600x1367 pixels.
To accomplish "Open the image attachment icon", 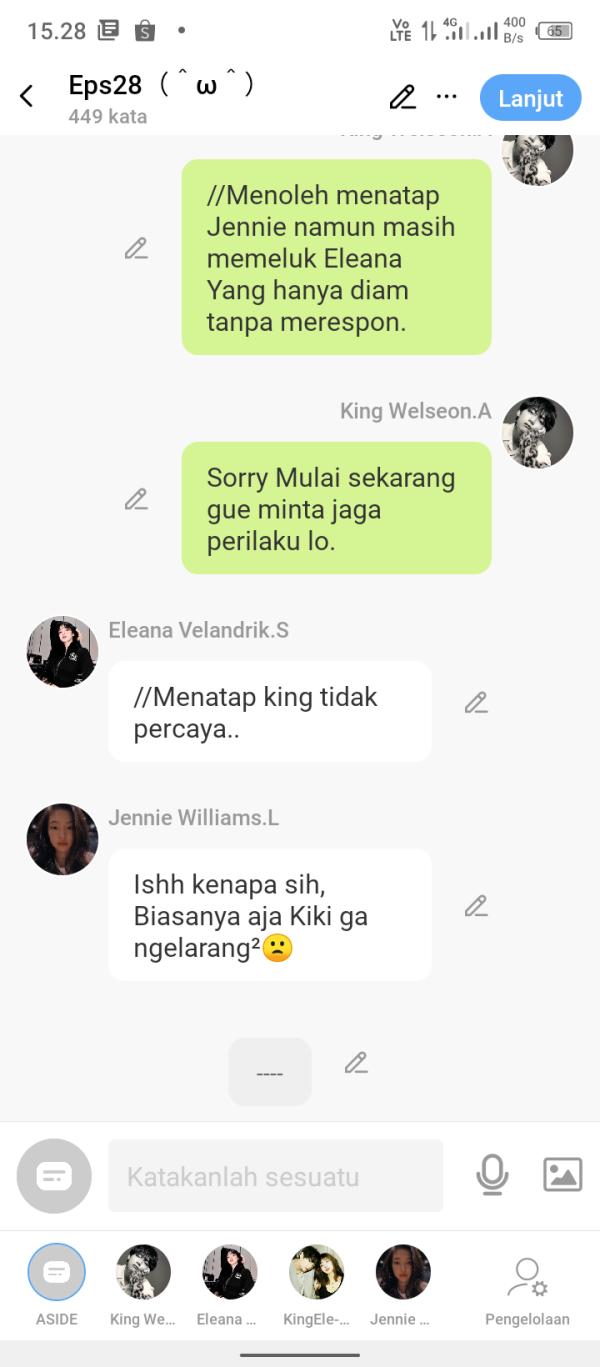I will (562, 1174).
